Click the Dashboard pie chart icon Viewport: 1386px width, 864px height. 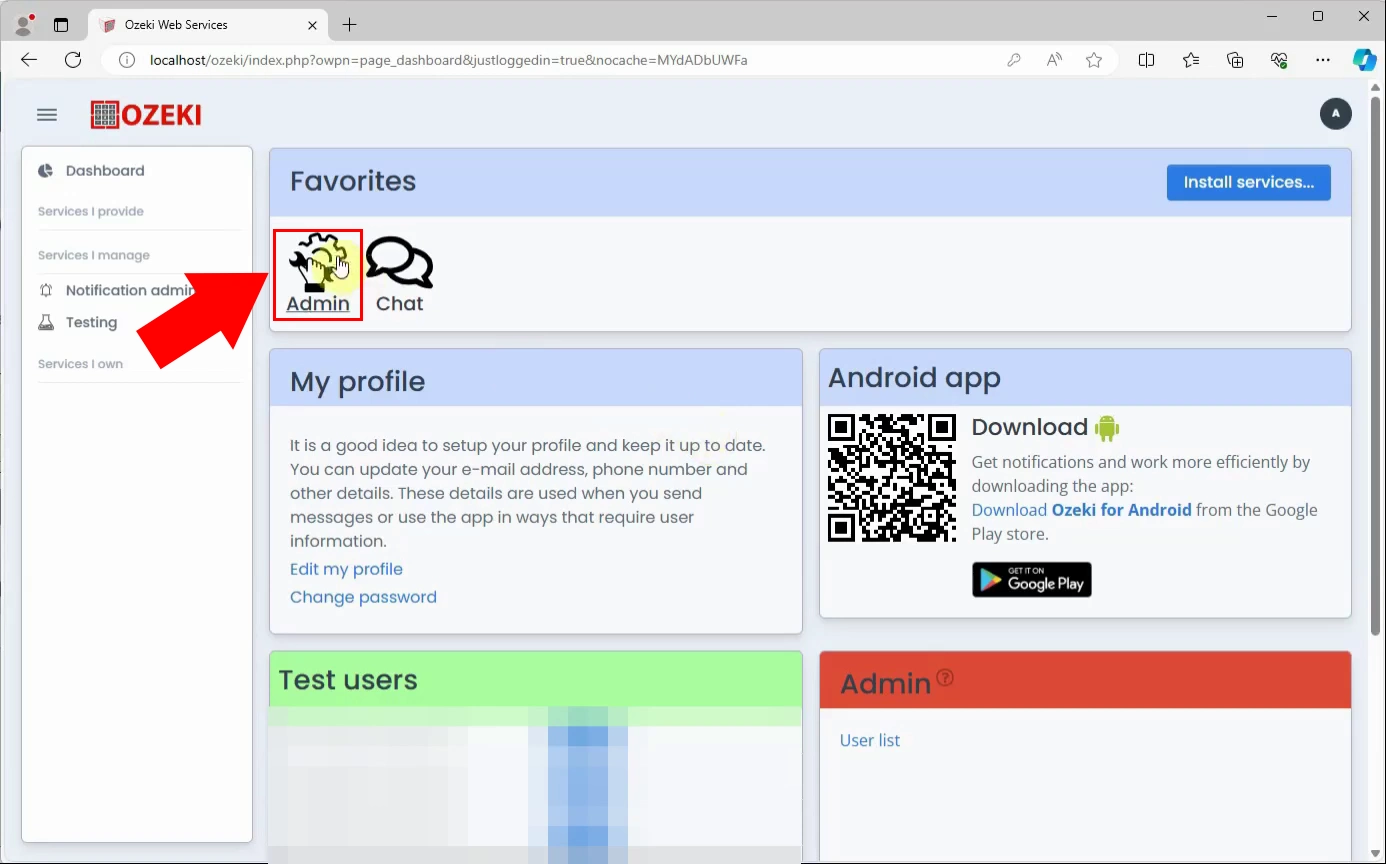(x=45, y=171)
